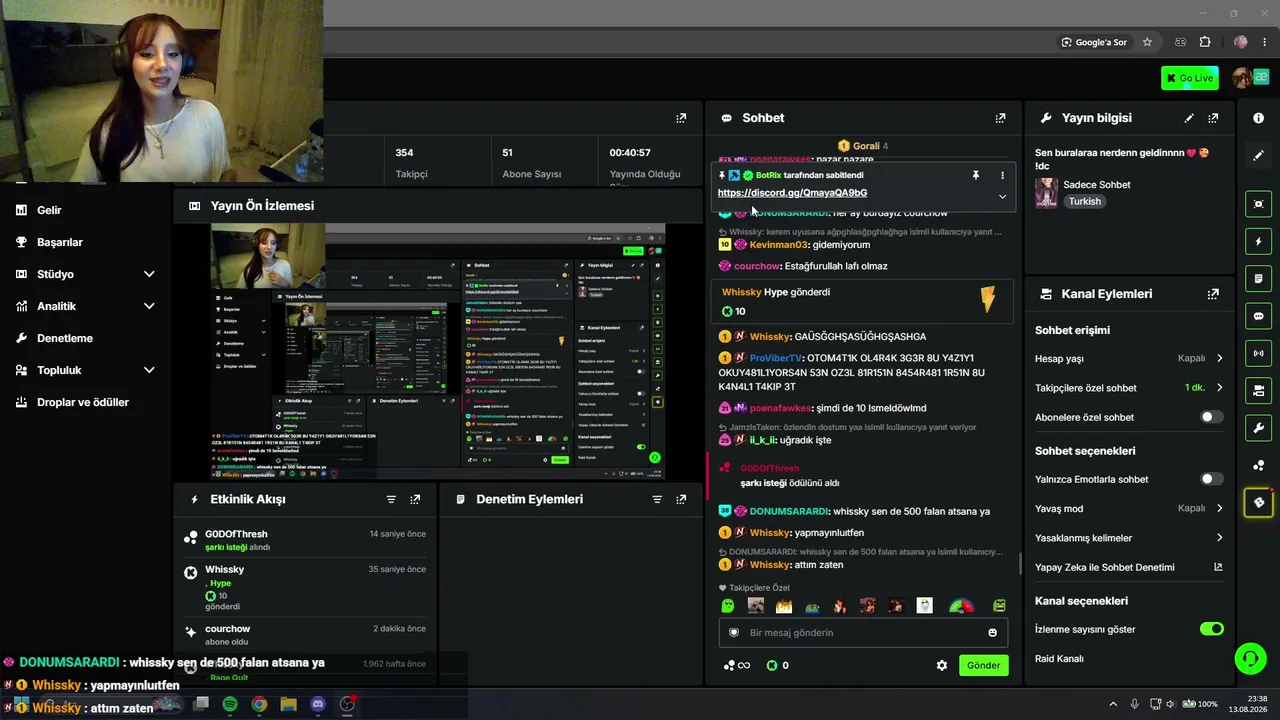Viewport: 1280px width, 720px height.
Task: Open the profile avatar menu
Action: pos(1244,78)
